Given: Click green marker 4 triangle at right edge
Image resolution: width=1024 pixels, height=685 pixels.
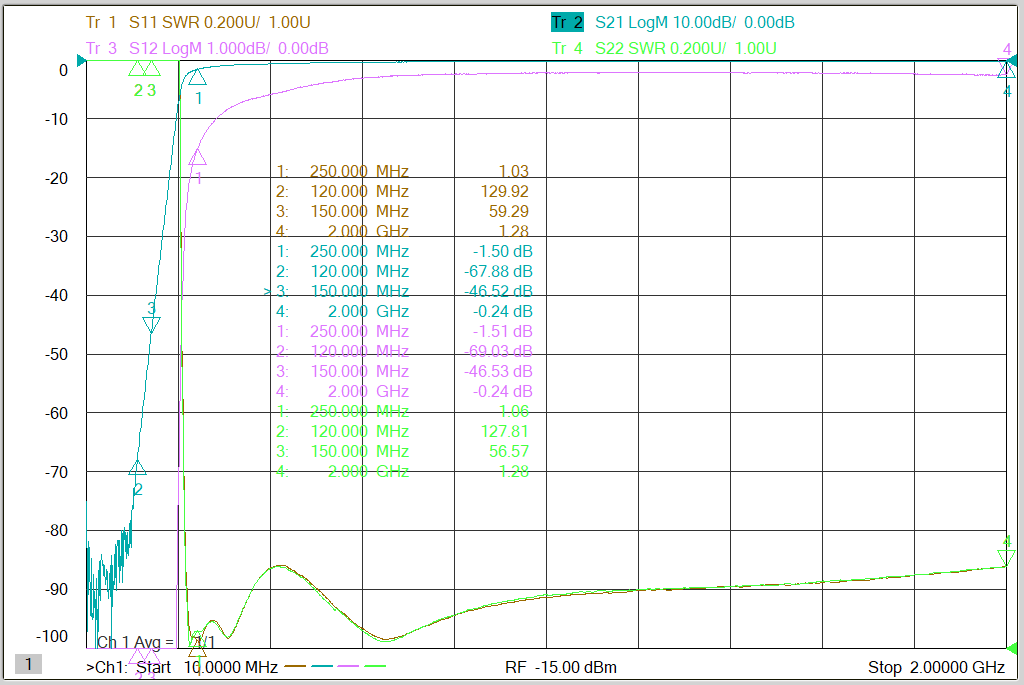Looking at the screenshot, I should tap(1006, 557).
